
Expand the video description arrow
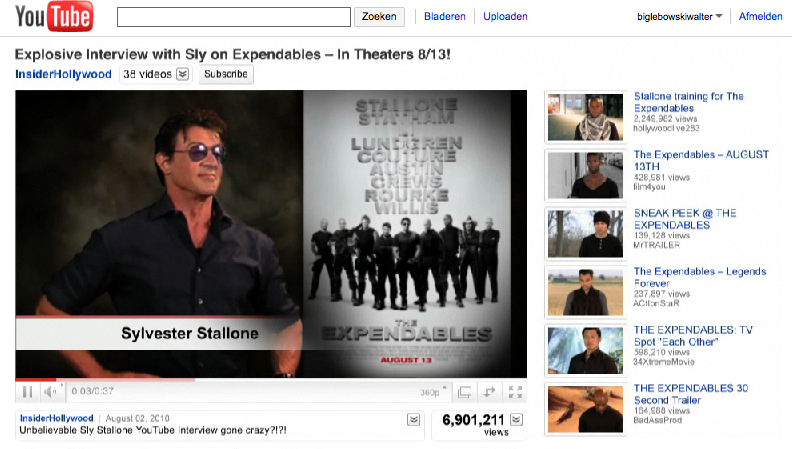[412, 420]
